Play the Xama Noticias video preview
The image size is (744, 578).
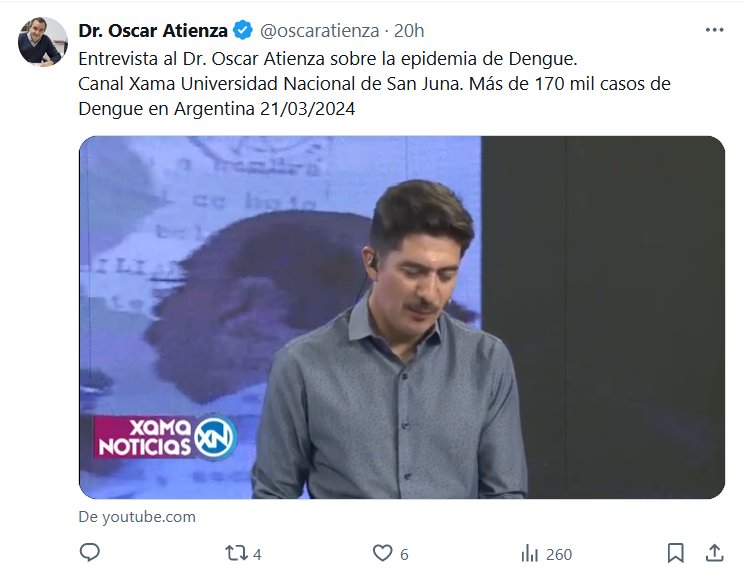coord(401,317)
